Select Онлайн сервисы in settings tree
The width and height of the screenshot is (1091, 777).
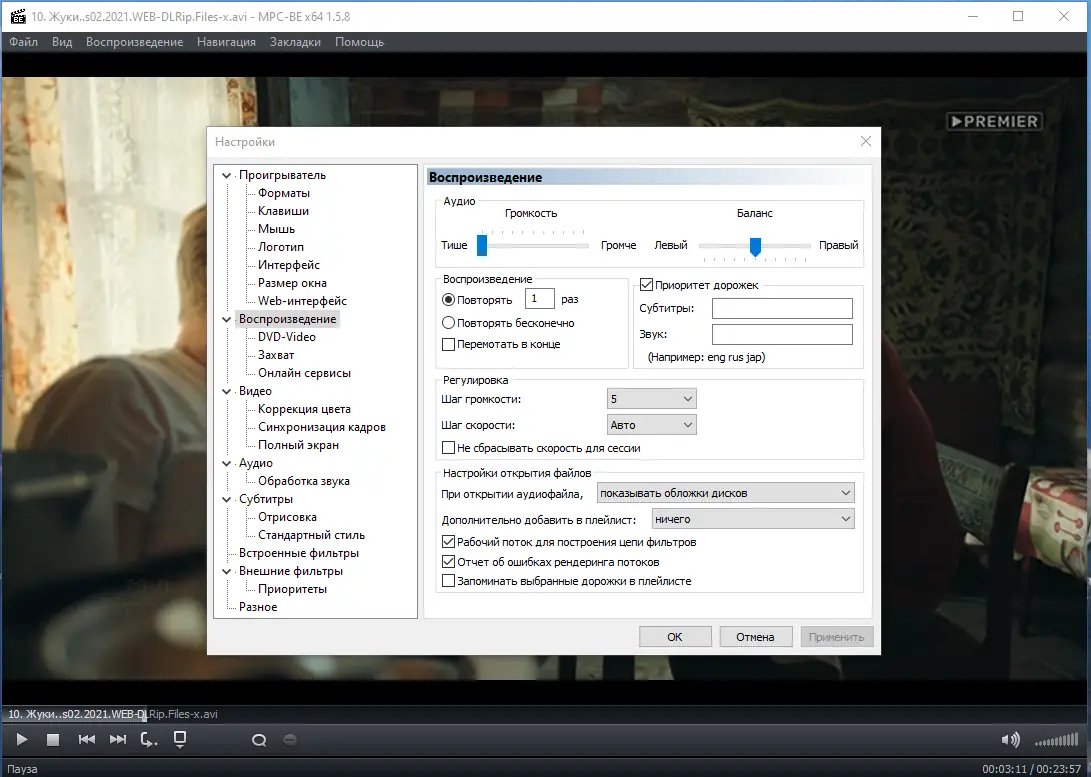pyautogui.click(x=304, y=374)
